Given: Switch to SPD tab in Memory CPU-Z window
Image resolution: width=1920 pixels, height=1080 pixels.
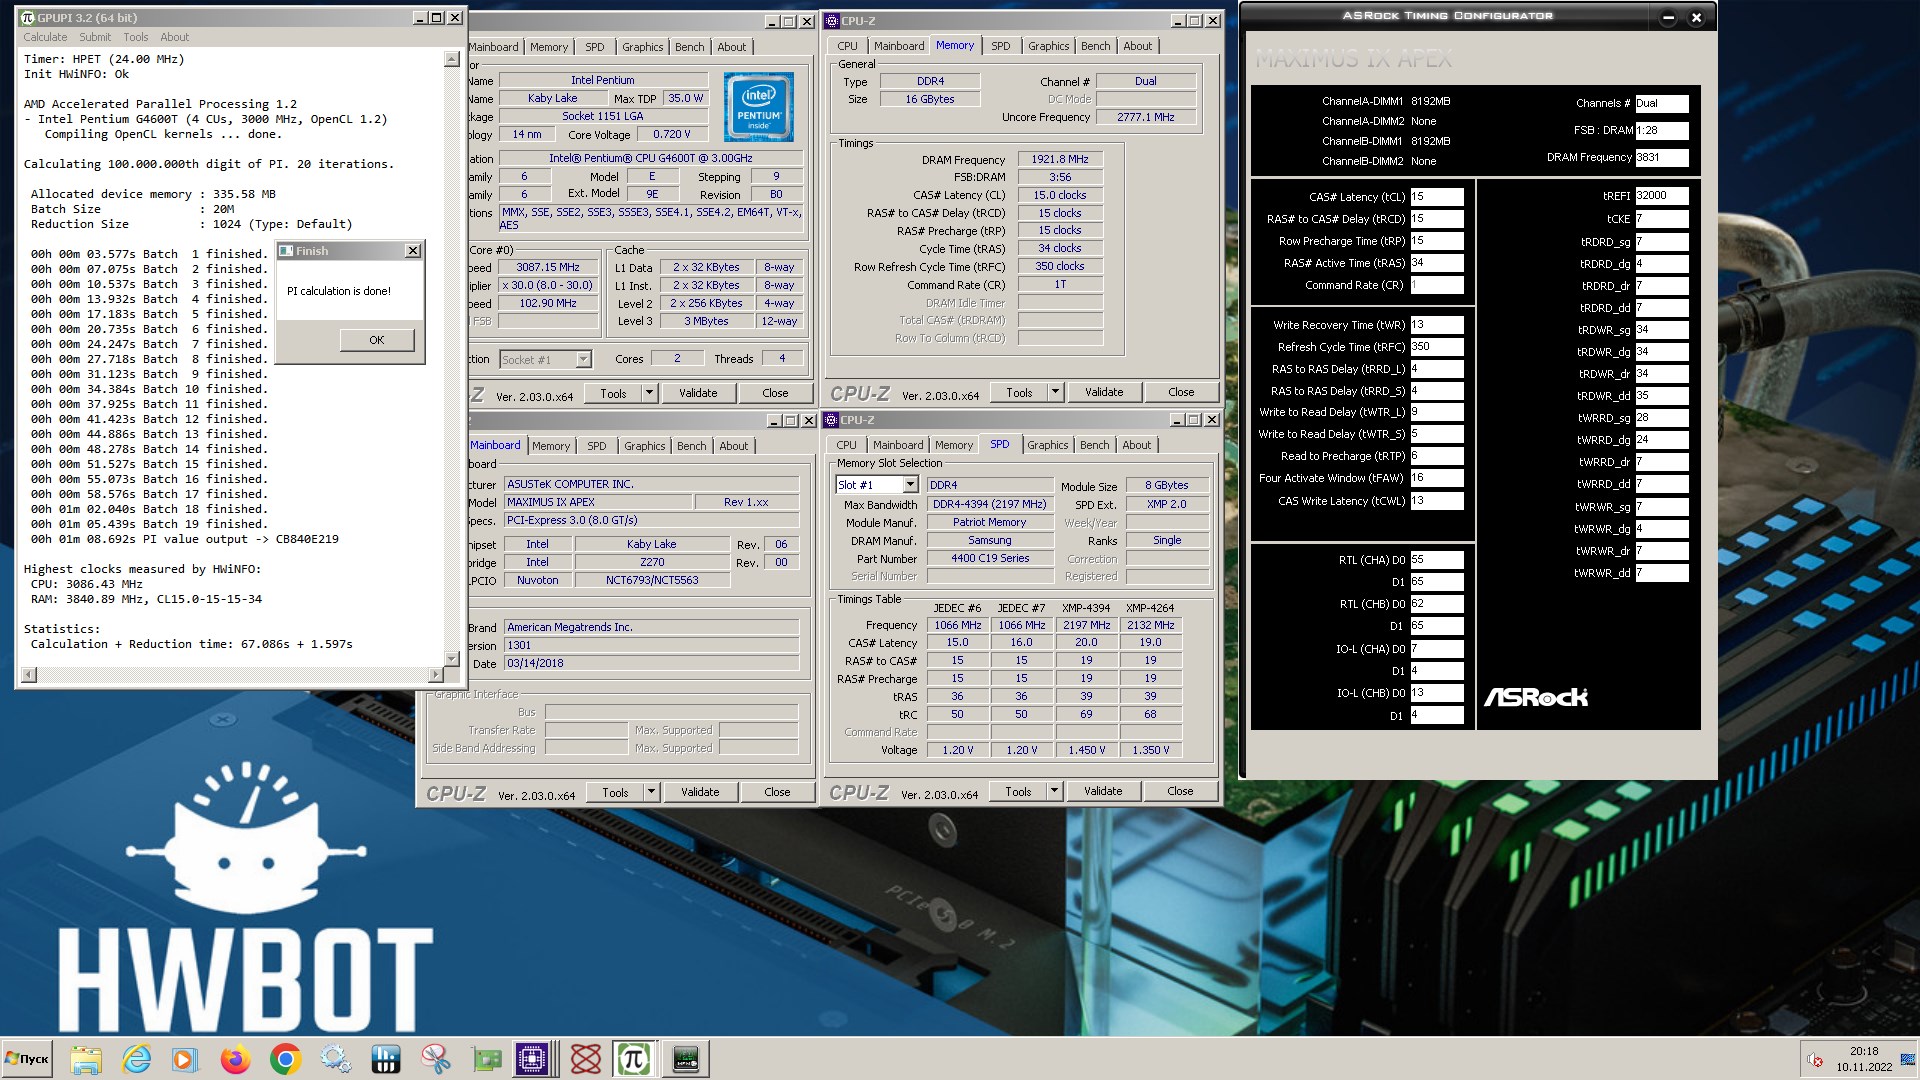Looking at the screenshot, I should point(1001,46).
